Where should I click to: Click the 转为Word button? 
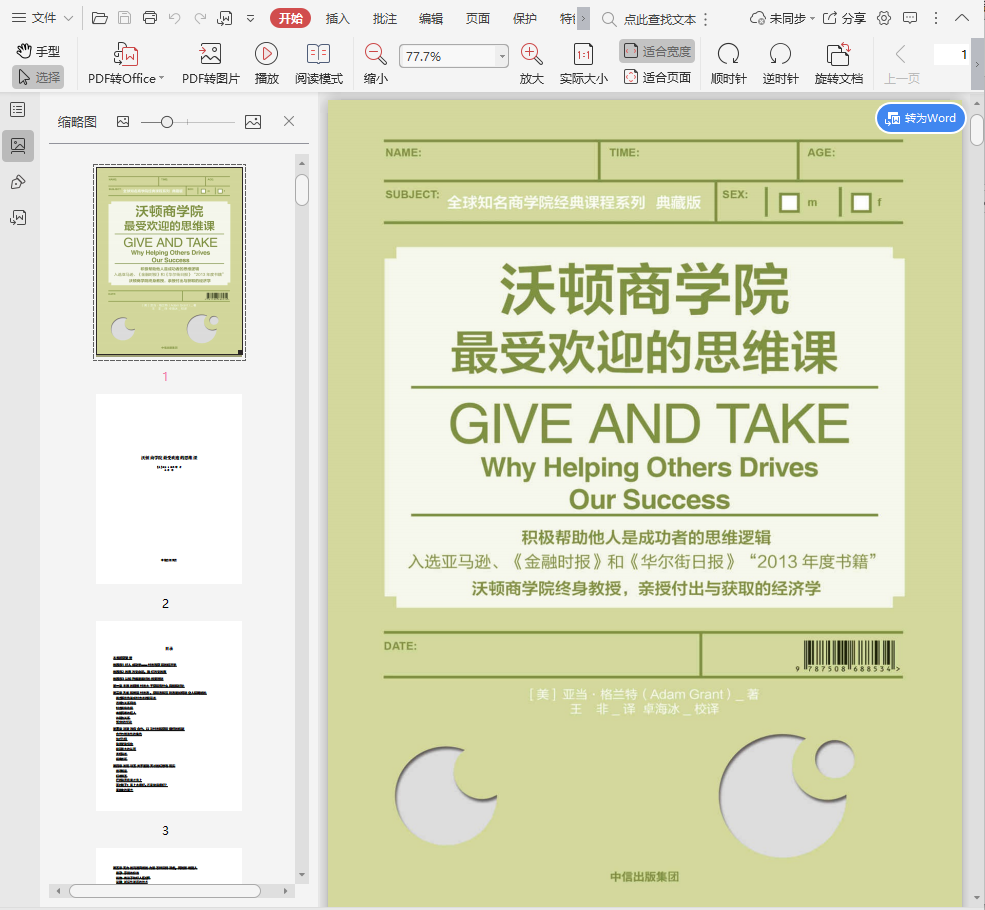pyautogui.click(x=921, y=118)
